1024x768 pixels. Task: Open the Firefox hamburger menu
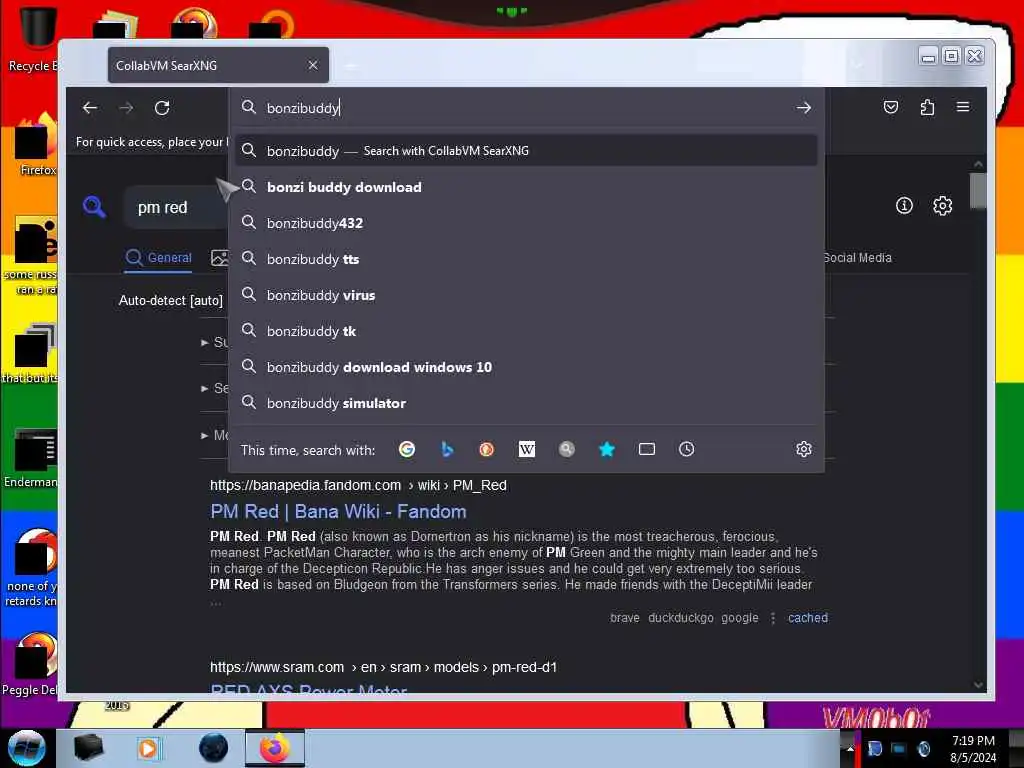[x=963, y=107]
